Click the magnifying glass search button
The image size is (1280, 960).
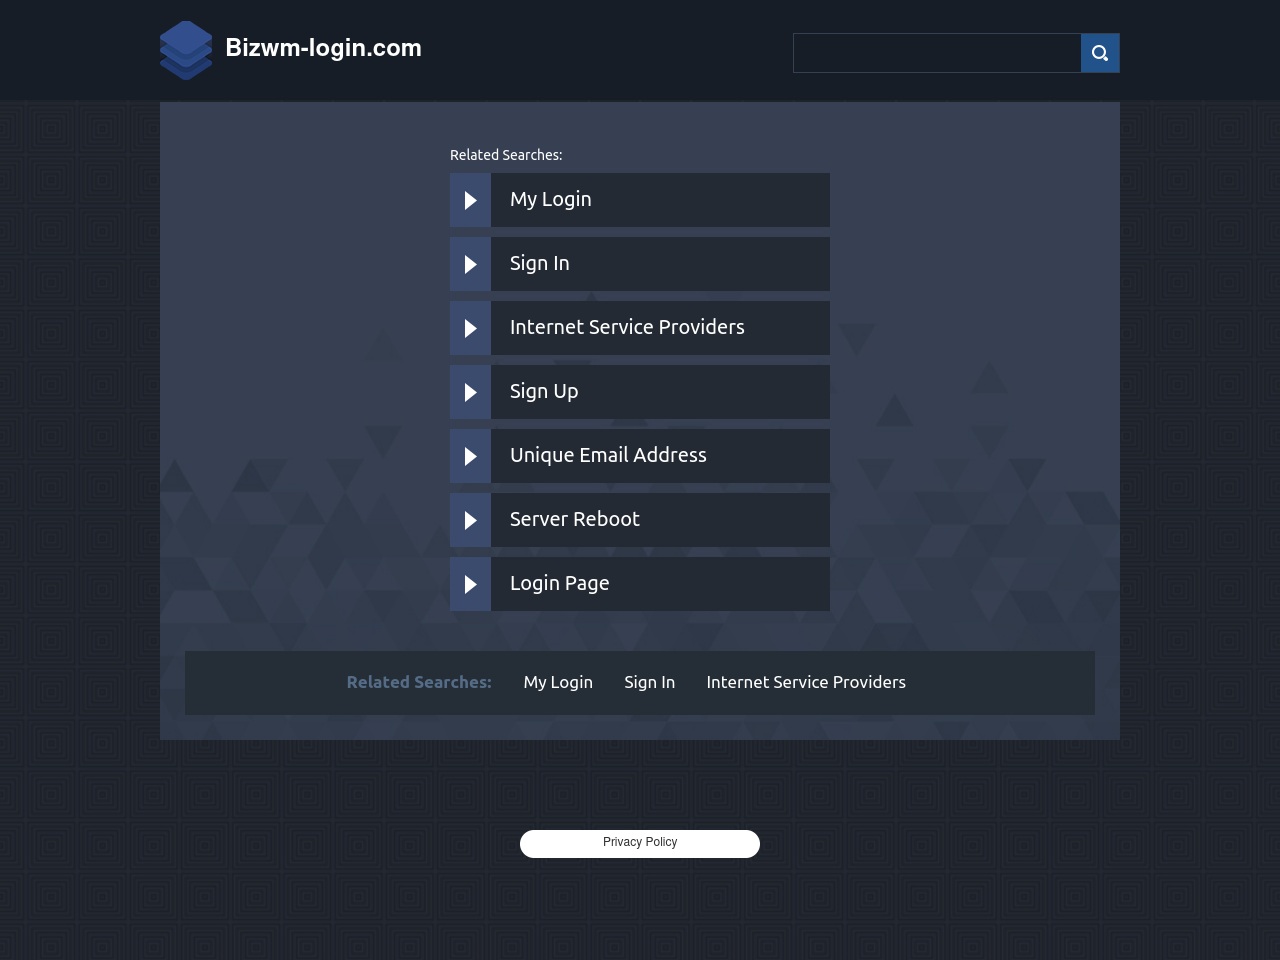click(1100, 53)
